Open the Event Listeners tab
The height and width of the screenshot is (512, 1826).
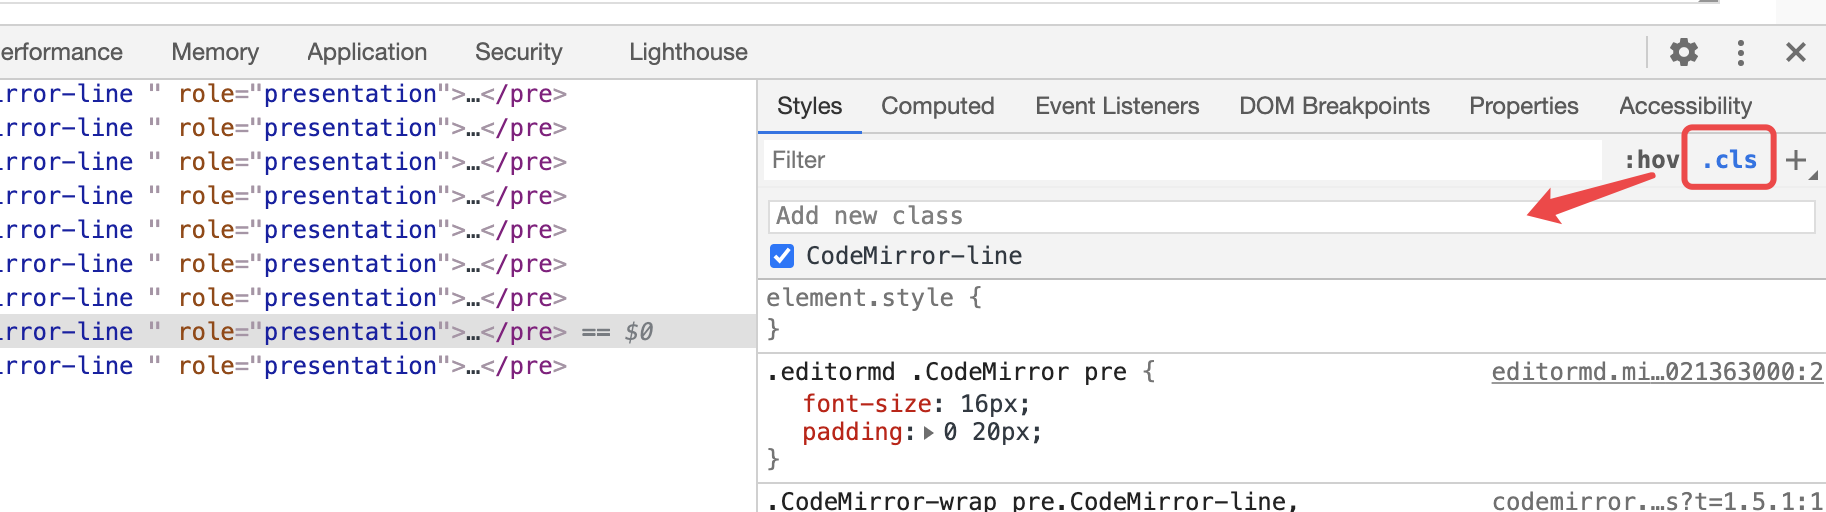(x=1117, y=106)
